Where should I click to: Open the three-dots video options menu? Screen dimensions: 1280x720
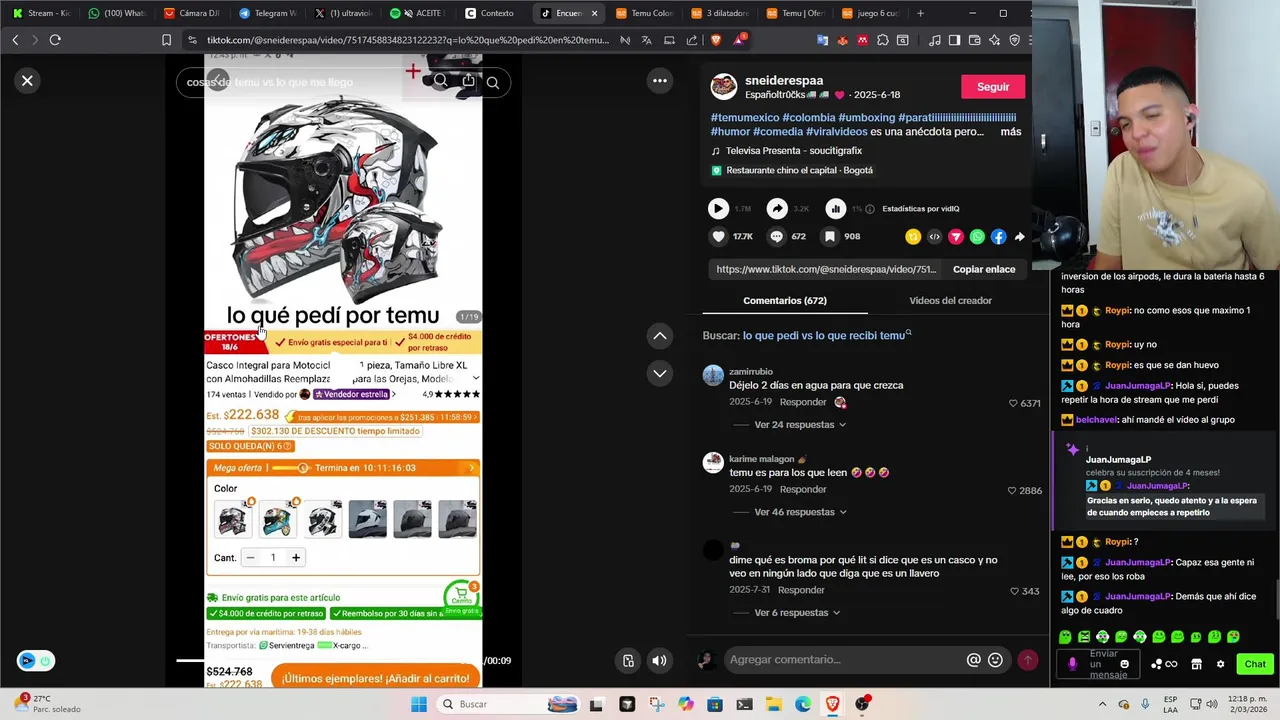pos(660,80)
